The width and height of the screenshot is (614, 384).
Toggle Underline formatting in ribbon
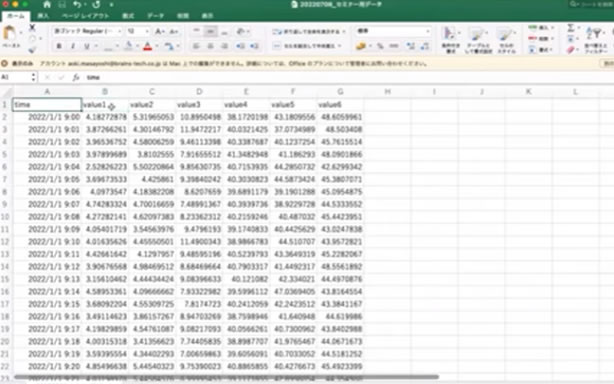point(87,46)
